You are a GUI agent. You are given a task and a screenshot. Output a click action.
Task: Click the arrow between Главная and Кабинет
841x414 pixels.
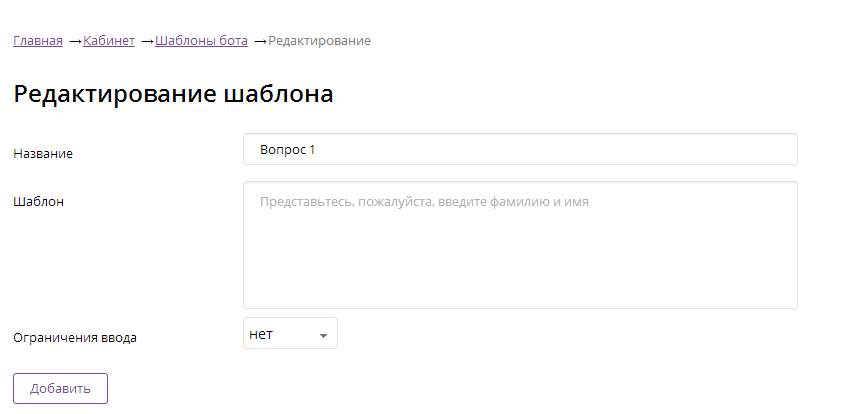(75, 41)
